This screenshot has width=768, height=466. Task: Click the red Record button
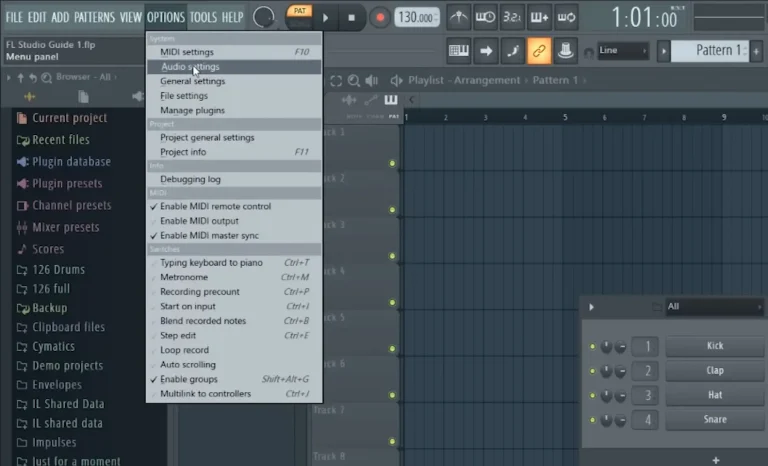380,18
